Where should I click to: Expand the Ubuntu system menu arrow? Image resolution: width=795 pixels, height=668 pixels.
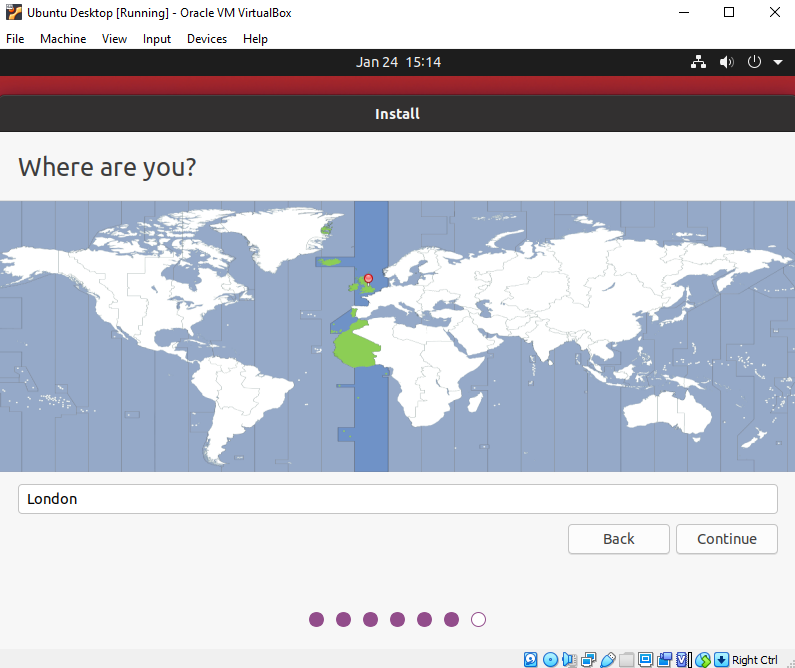[778, 62]
